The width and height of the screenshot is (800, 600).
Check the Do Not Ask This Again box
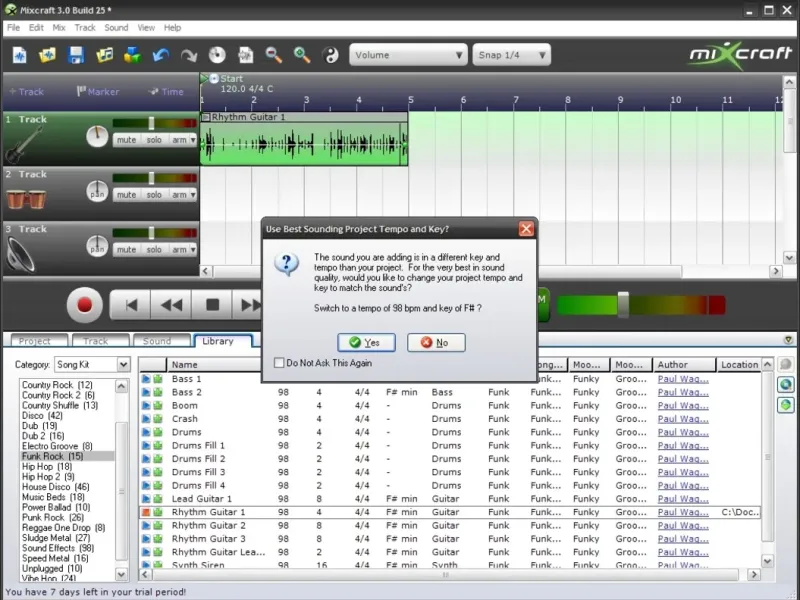(280, 363)
